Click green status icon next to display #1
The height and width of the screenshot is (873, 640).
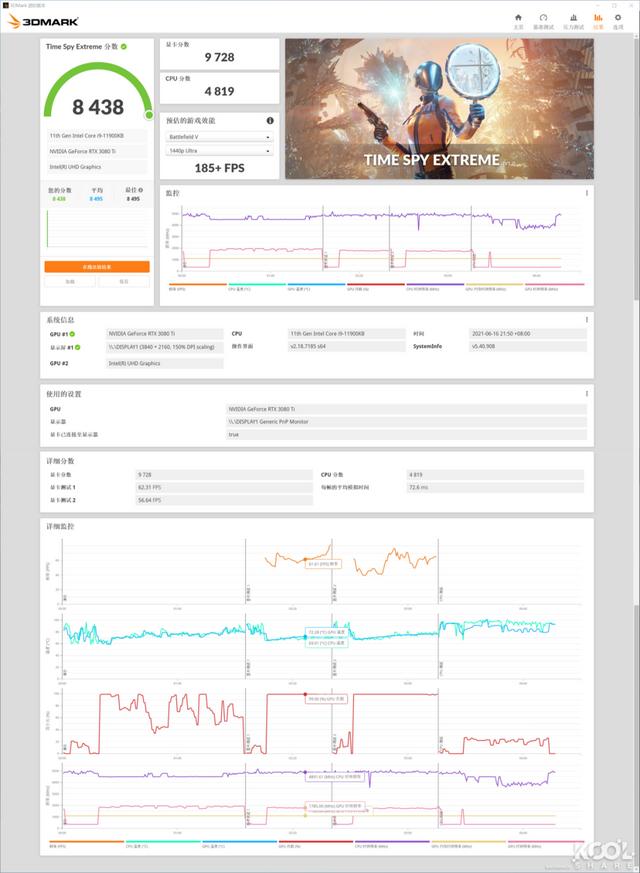pos(78,347)
